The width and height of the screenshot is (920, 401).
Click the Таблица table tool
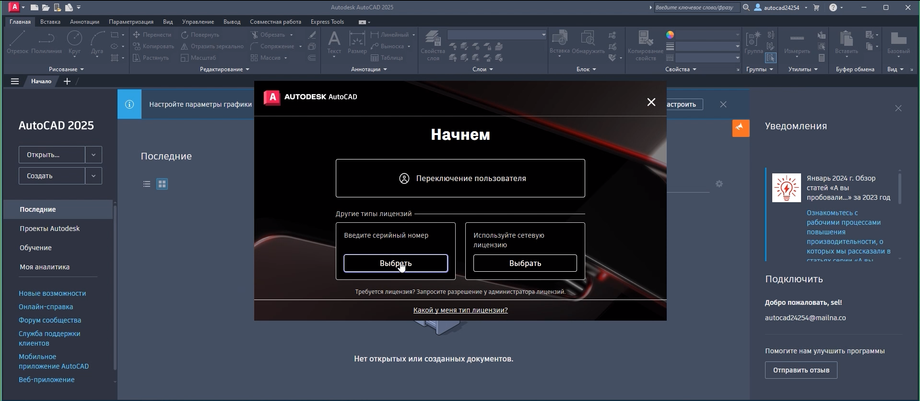coord(386,58)
